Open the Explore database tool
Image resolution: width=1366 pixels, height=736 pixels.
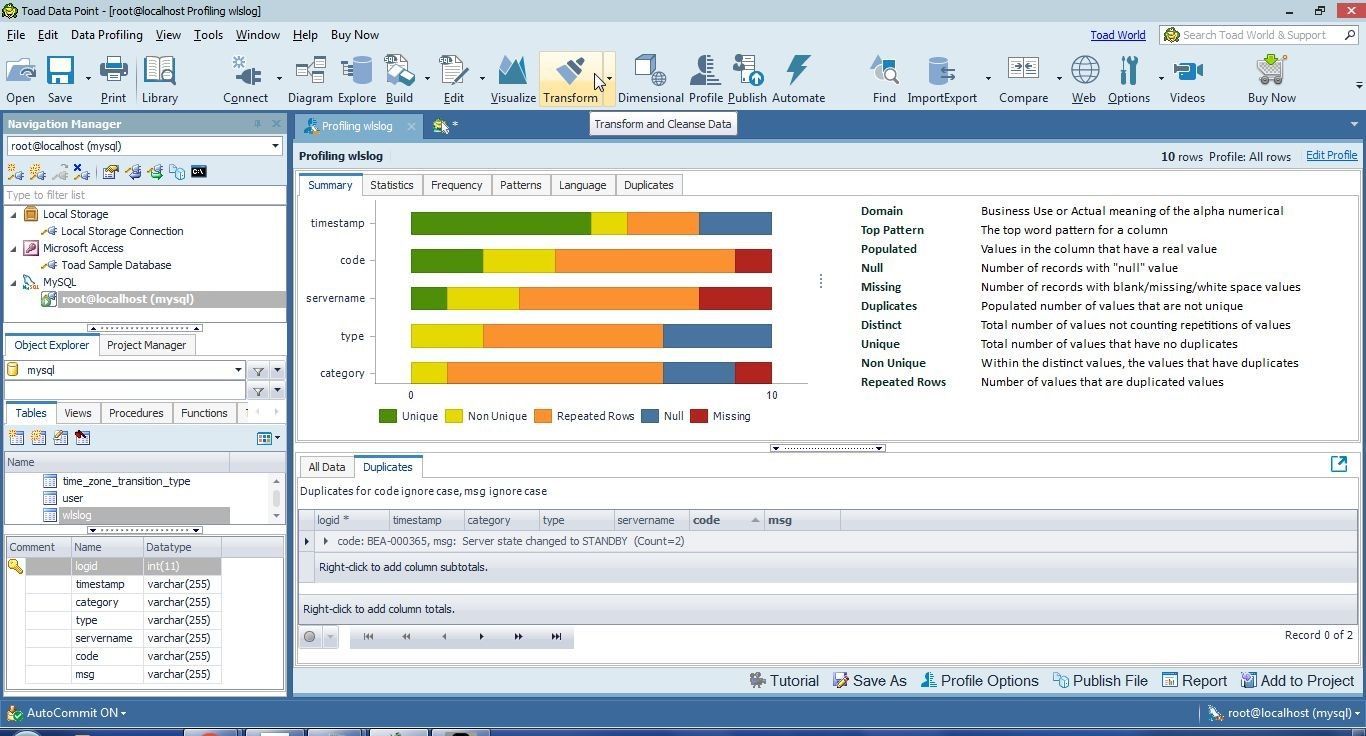(356, 79)
